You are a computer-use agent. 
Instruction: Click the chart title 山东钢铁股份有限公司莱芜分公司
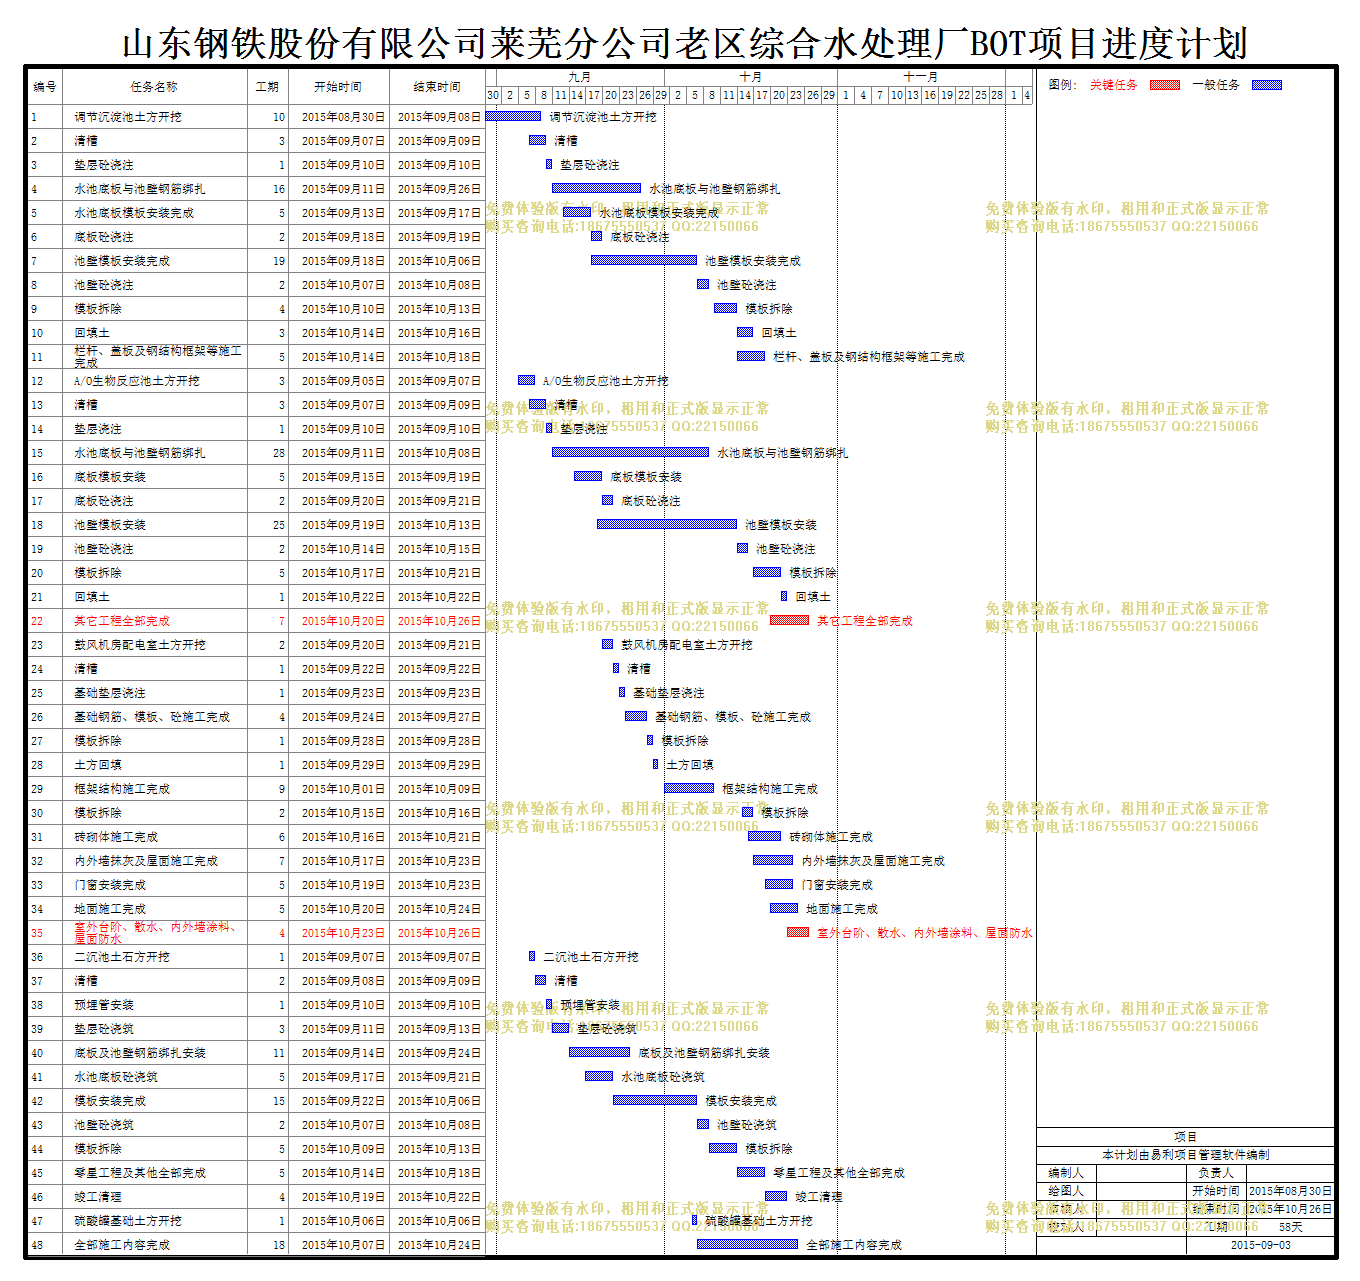point(396,44)
